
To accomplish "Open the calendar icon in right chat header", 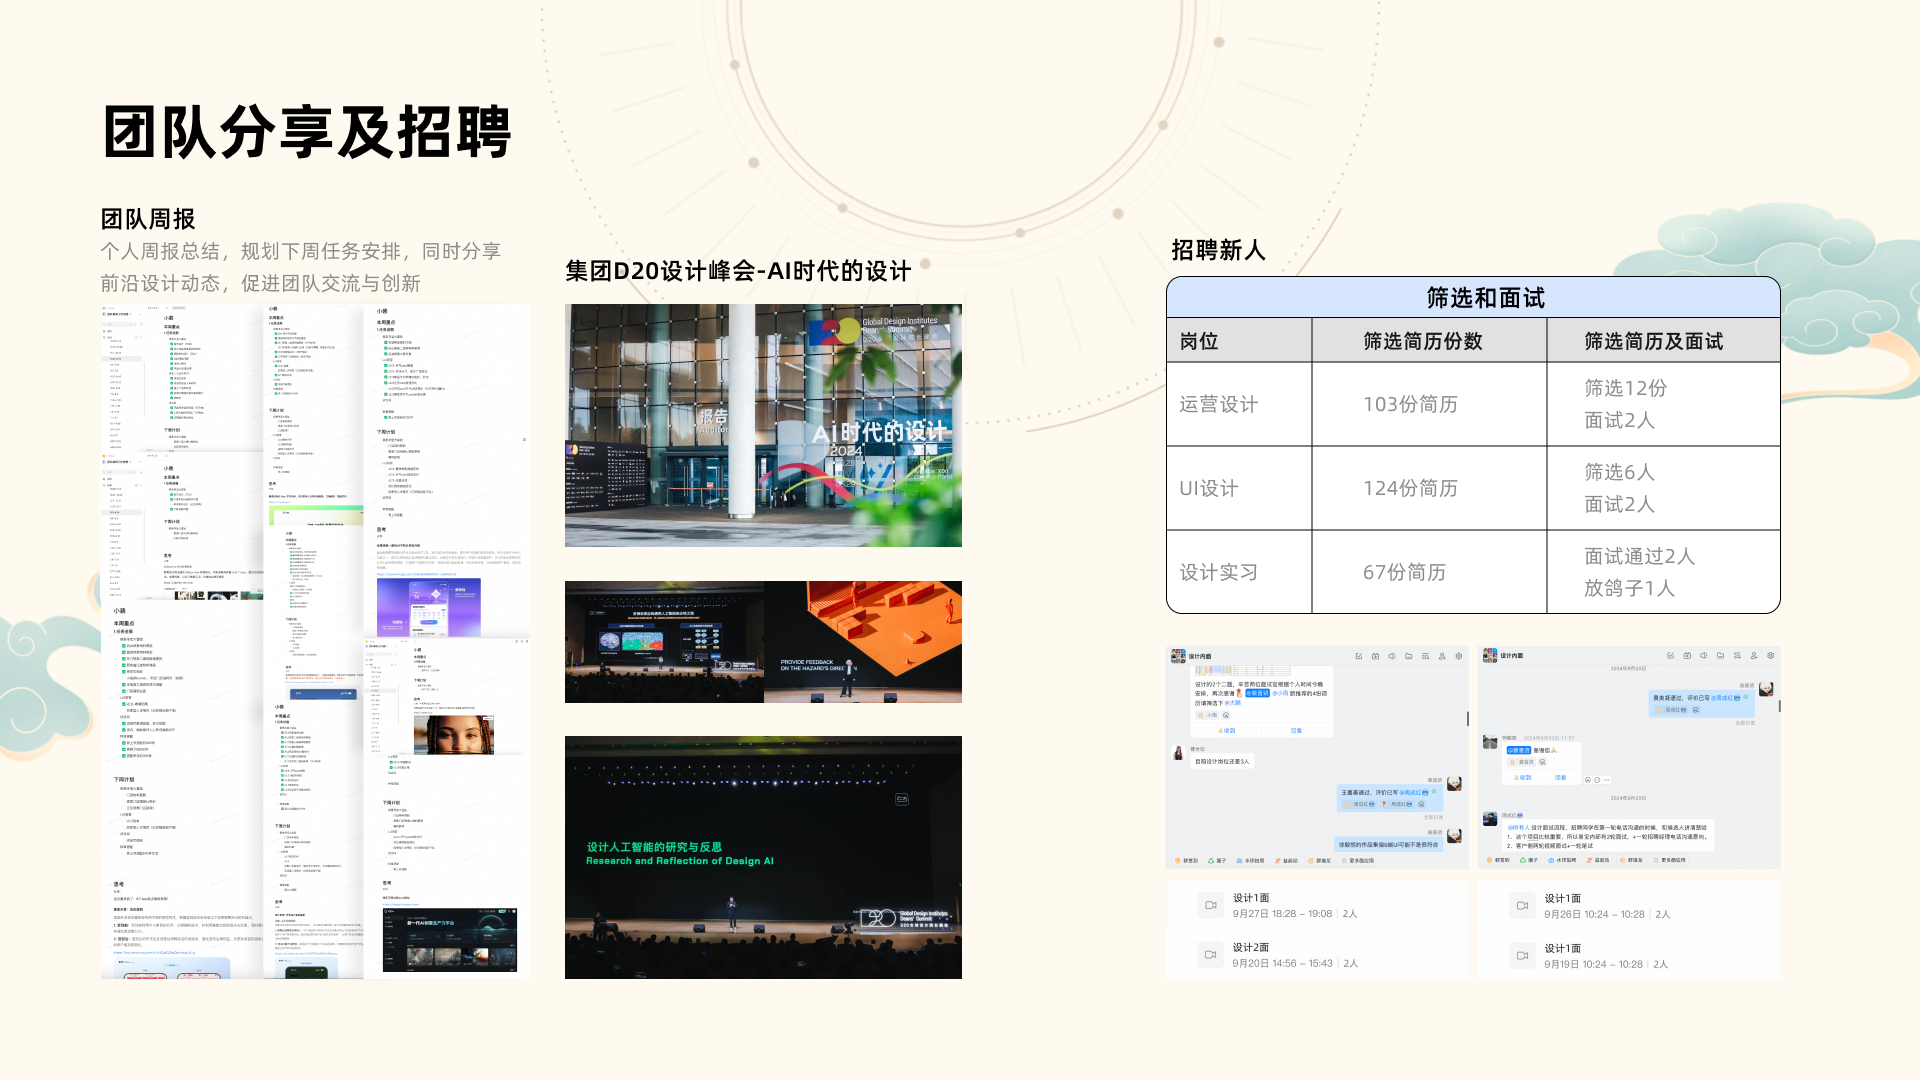I will click(1687, 655).
